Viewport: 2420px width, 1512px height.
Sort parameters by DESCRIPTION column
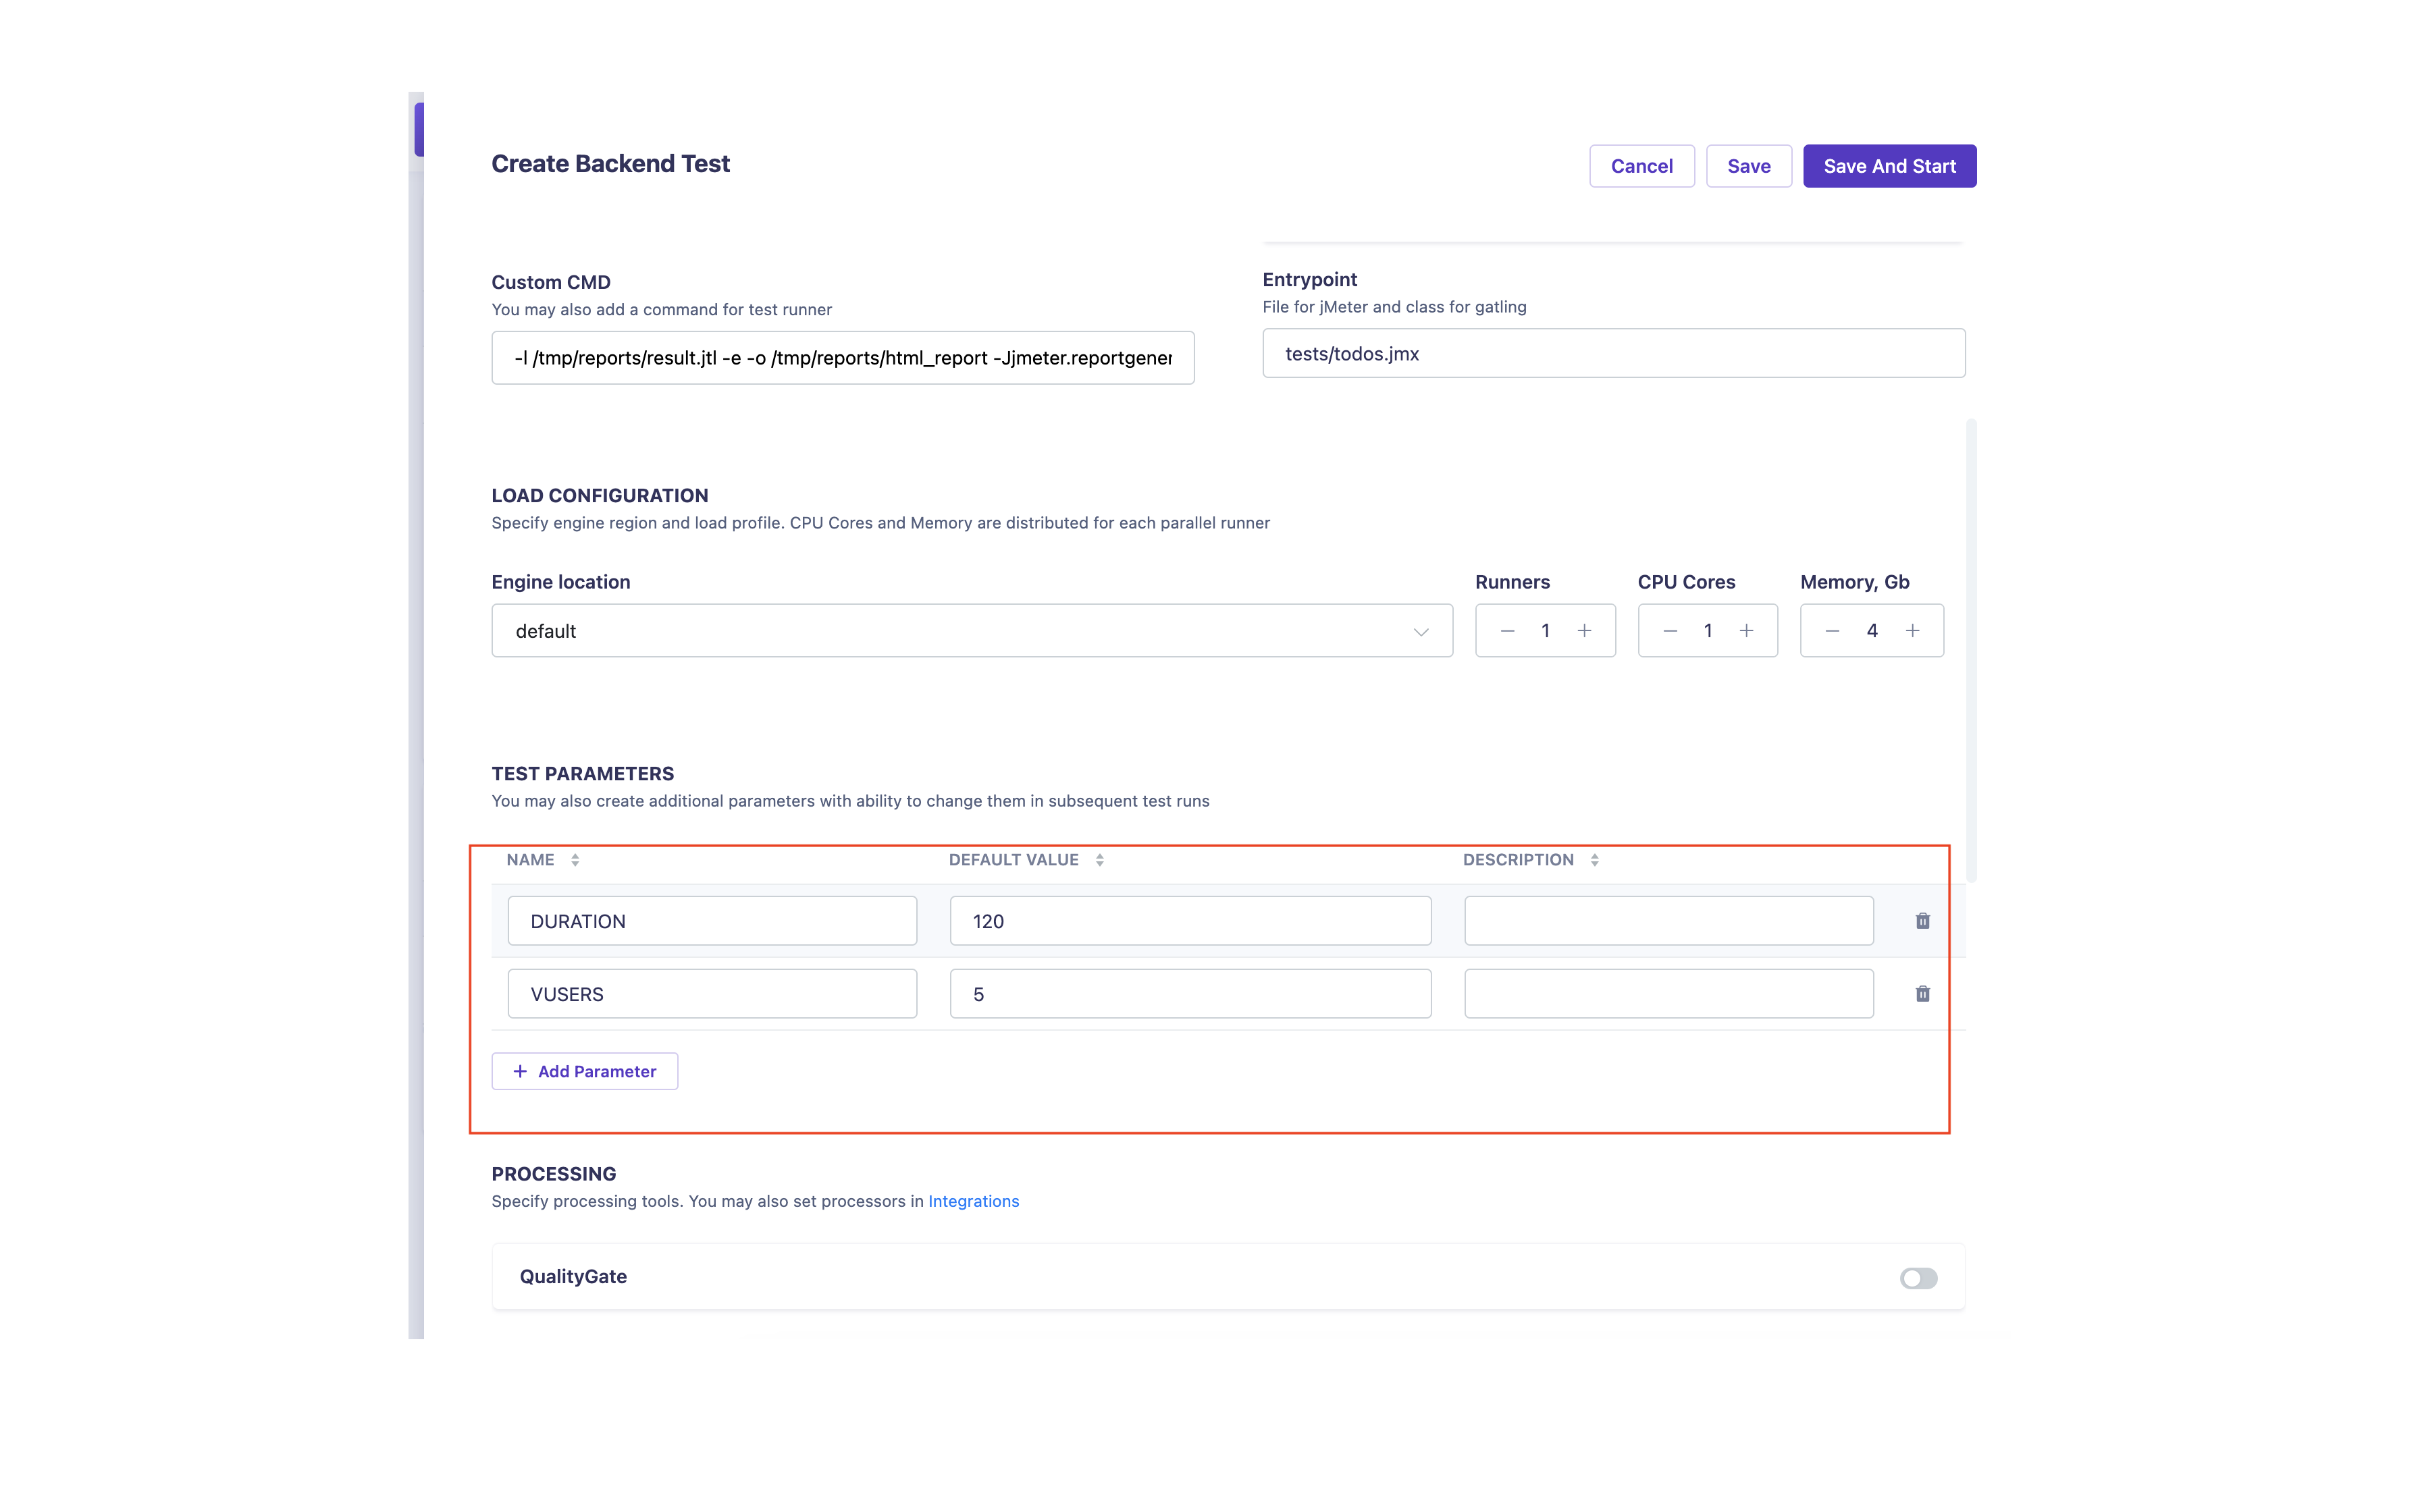[x=1594, y=860]
